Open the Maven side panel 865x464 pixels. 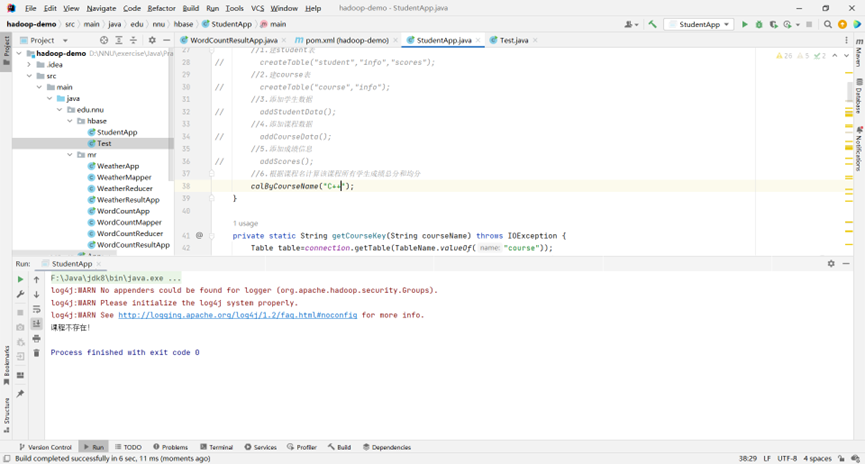coord(859,53)
